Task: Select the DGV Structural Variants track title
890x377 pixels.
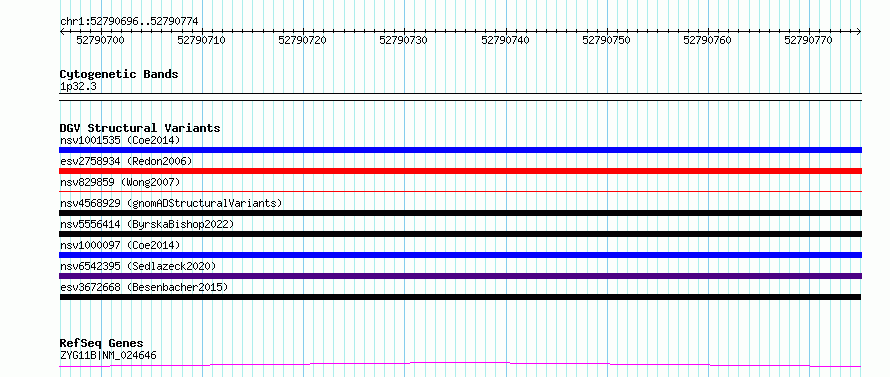Action: pos(140,128)
